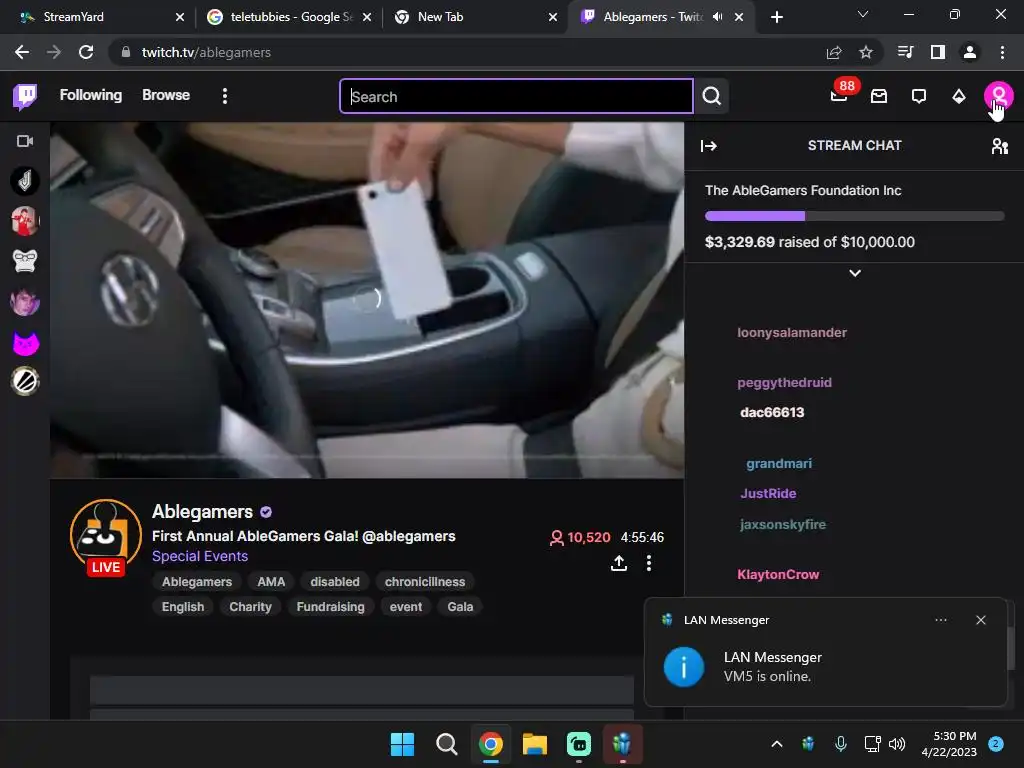
Task: Dismiss the LAN Messenger notification
Action: pyautogui.click(x=981, y=620)
